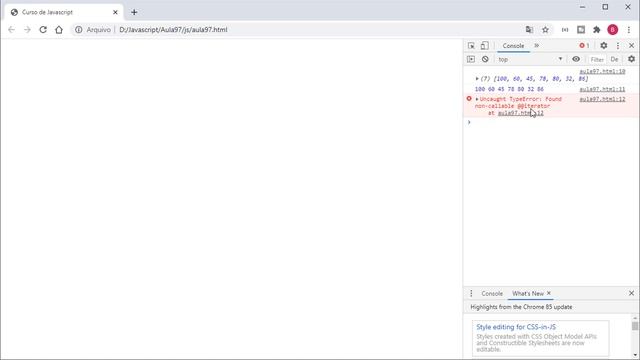Go forward to the next page

pyautogui.click(x=27, y=30)
